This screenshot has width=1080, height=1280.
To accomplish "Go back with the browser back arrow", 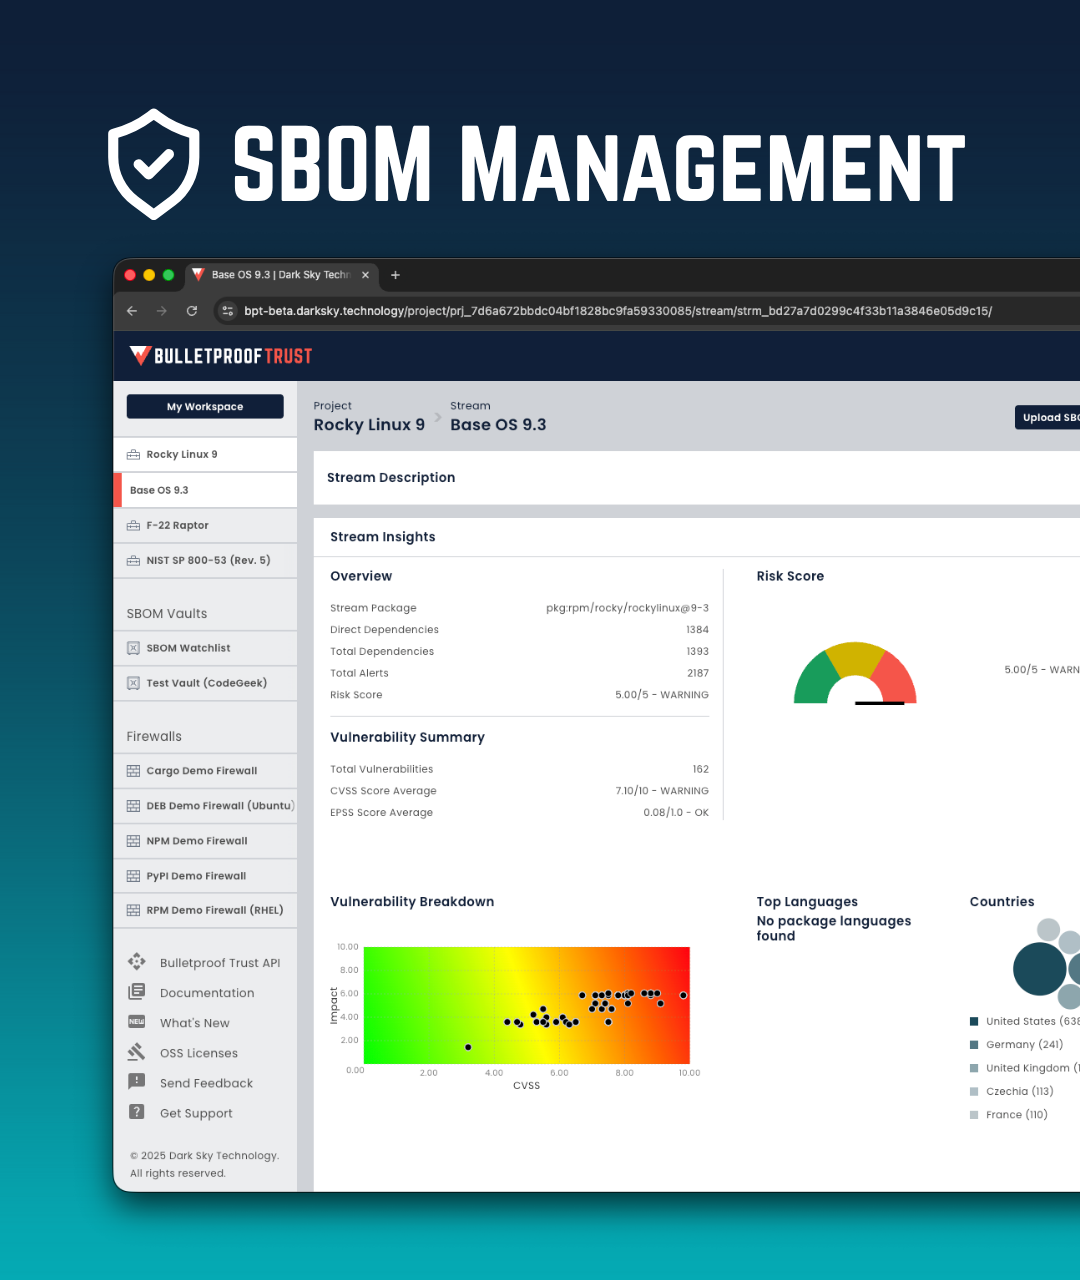I will [x=132, y=311].
